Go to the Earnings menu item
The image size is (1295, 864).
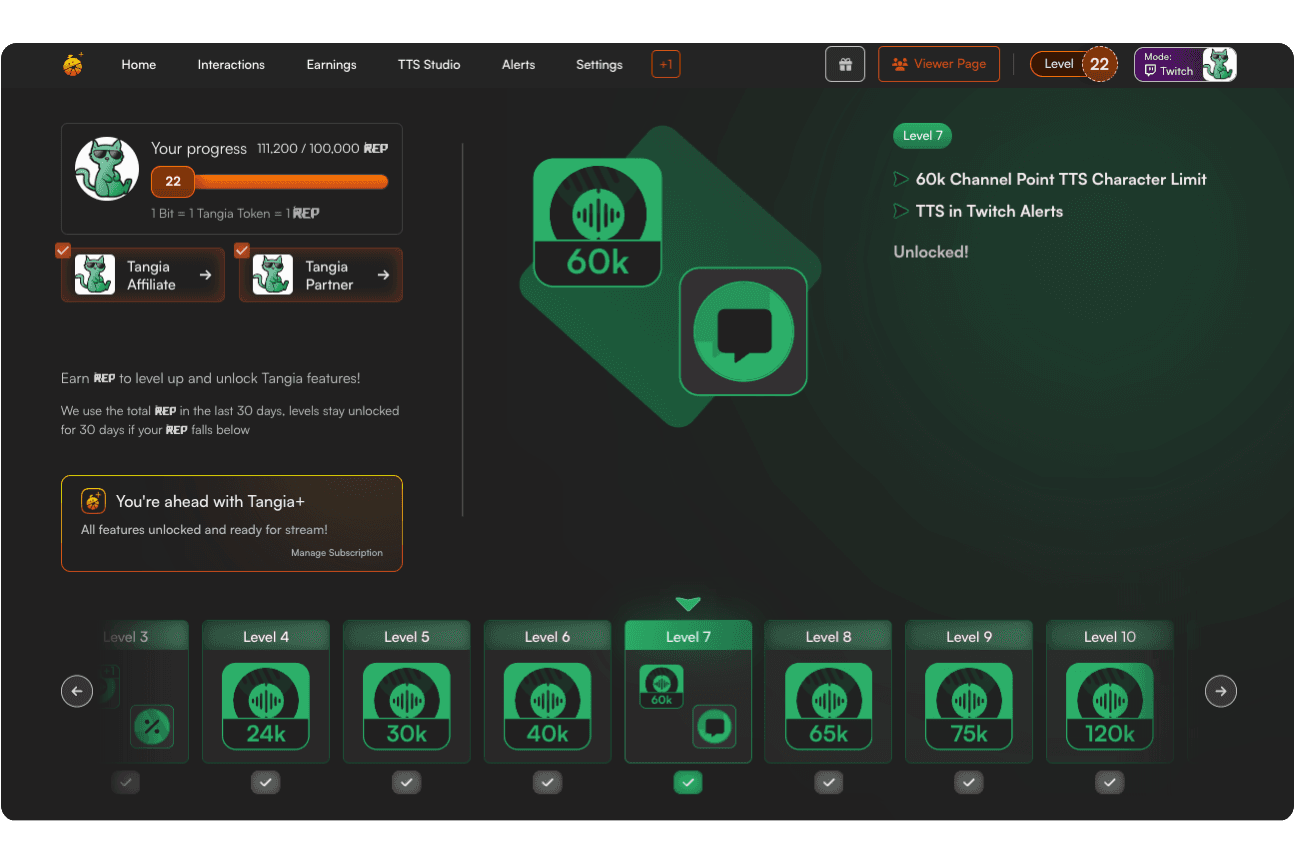click(x=331, y=64)
